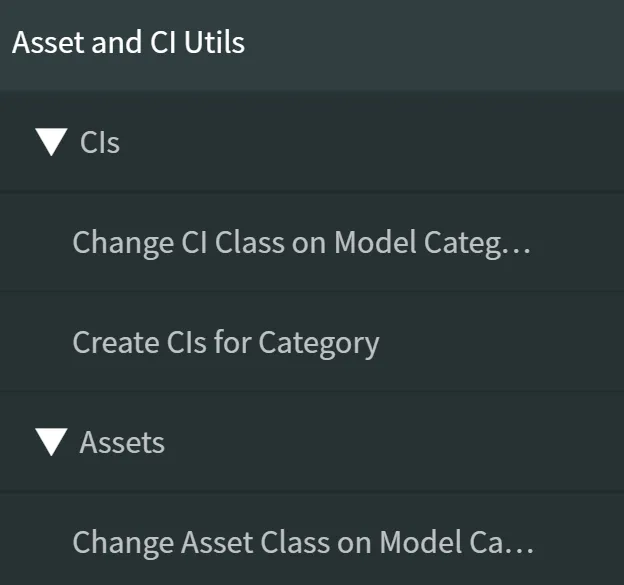
Task: Open Change CI Class on Model Category
Action: coord(301,242)
